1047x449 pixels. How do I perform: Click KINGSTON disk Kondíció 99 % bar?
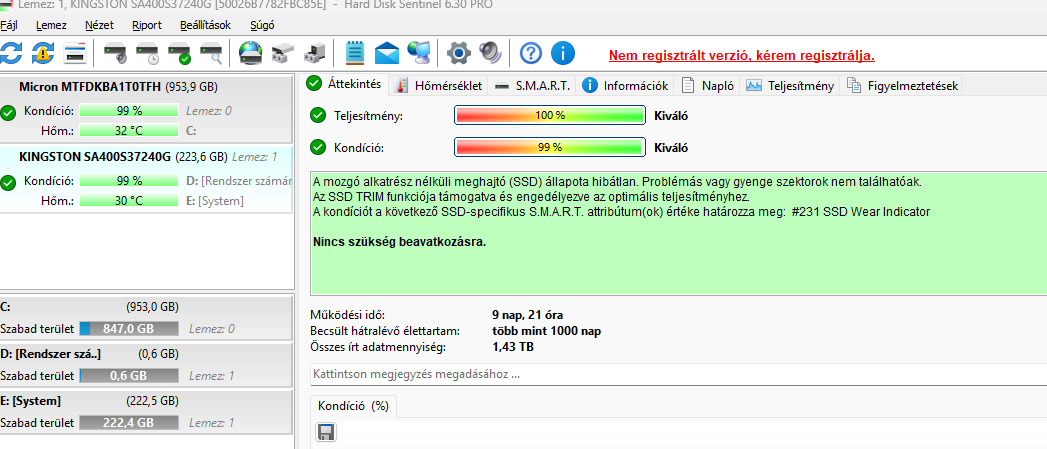pyautogui.click(x=129, y=180)
